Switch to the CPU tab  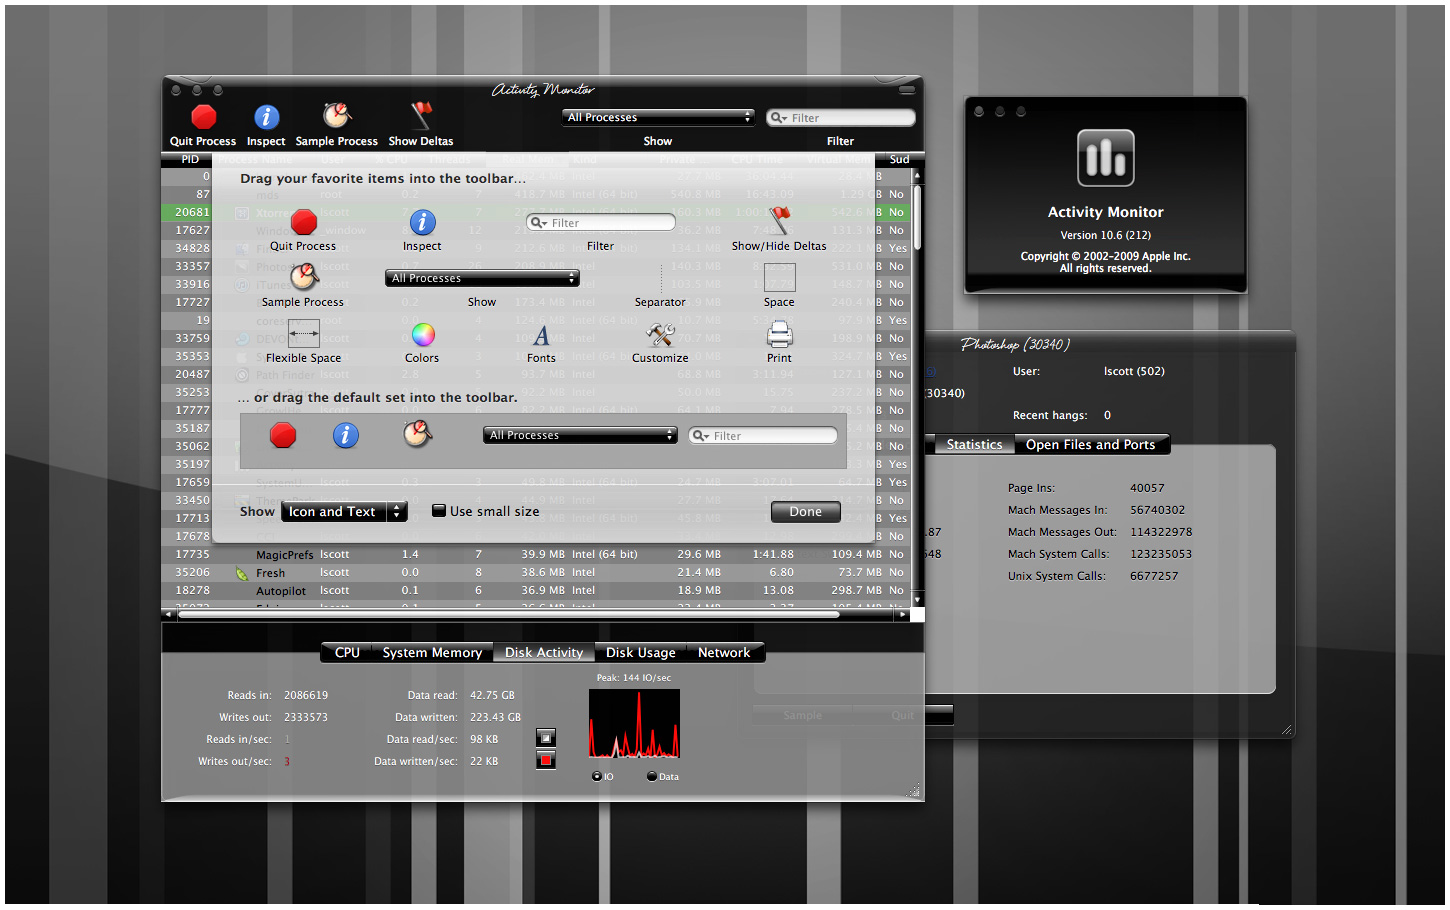click(x=347, y=652)
